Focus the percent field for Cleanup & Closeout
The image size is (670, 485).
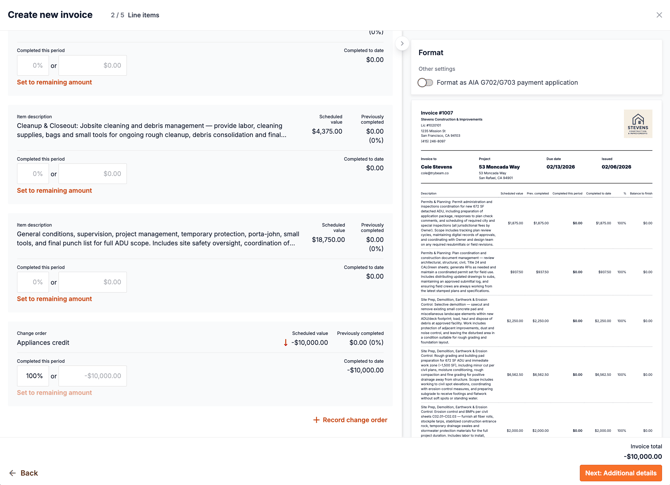32,174
